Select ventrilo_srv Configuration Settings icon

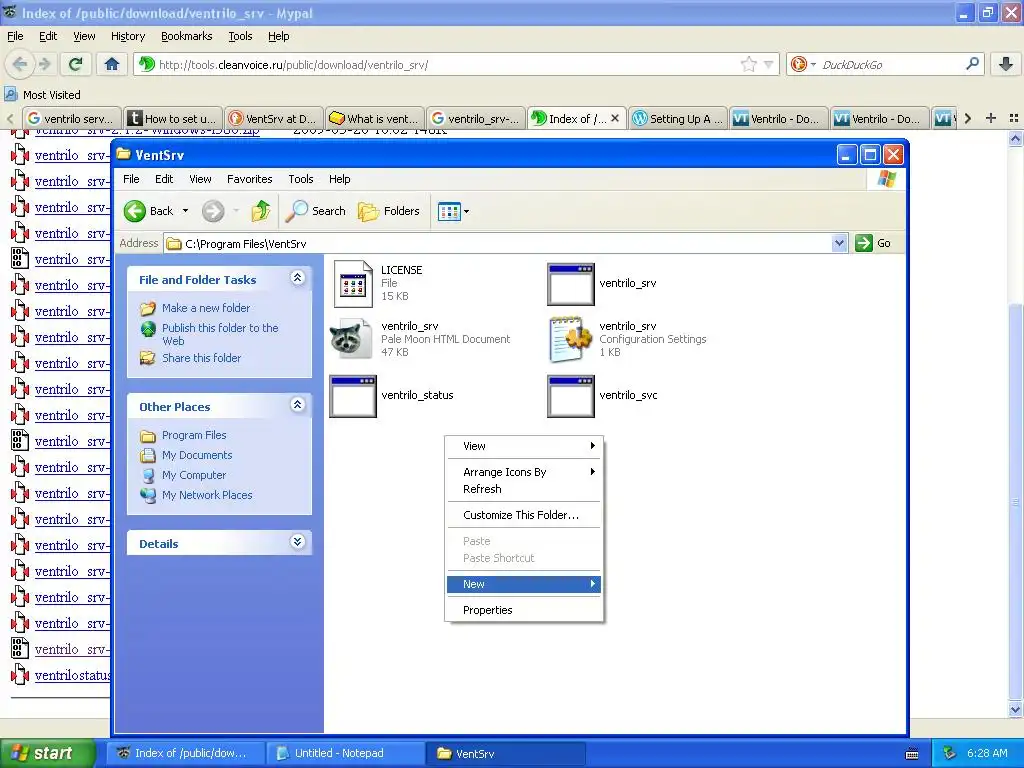[x=569, y=339]
